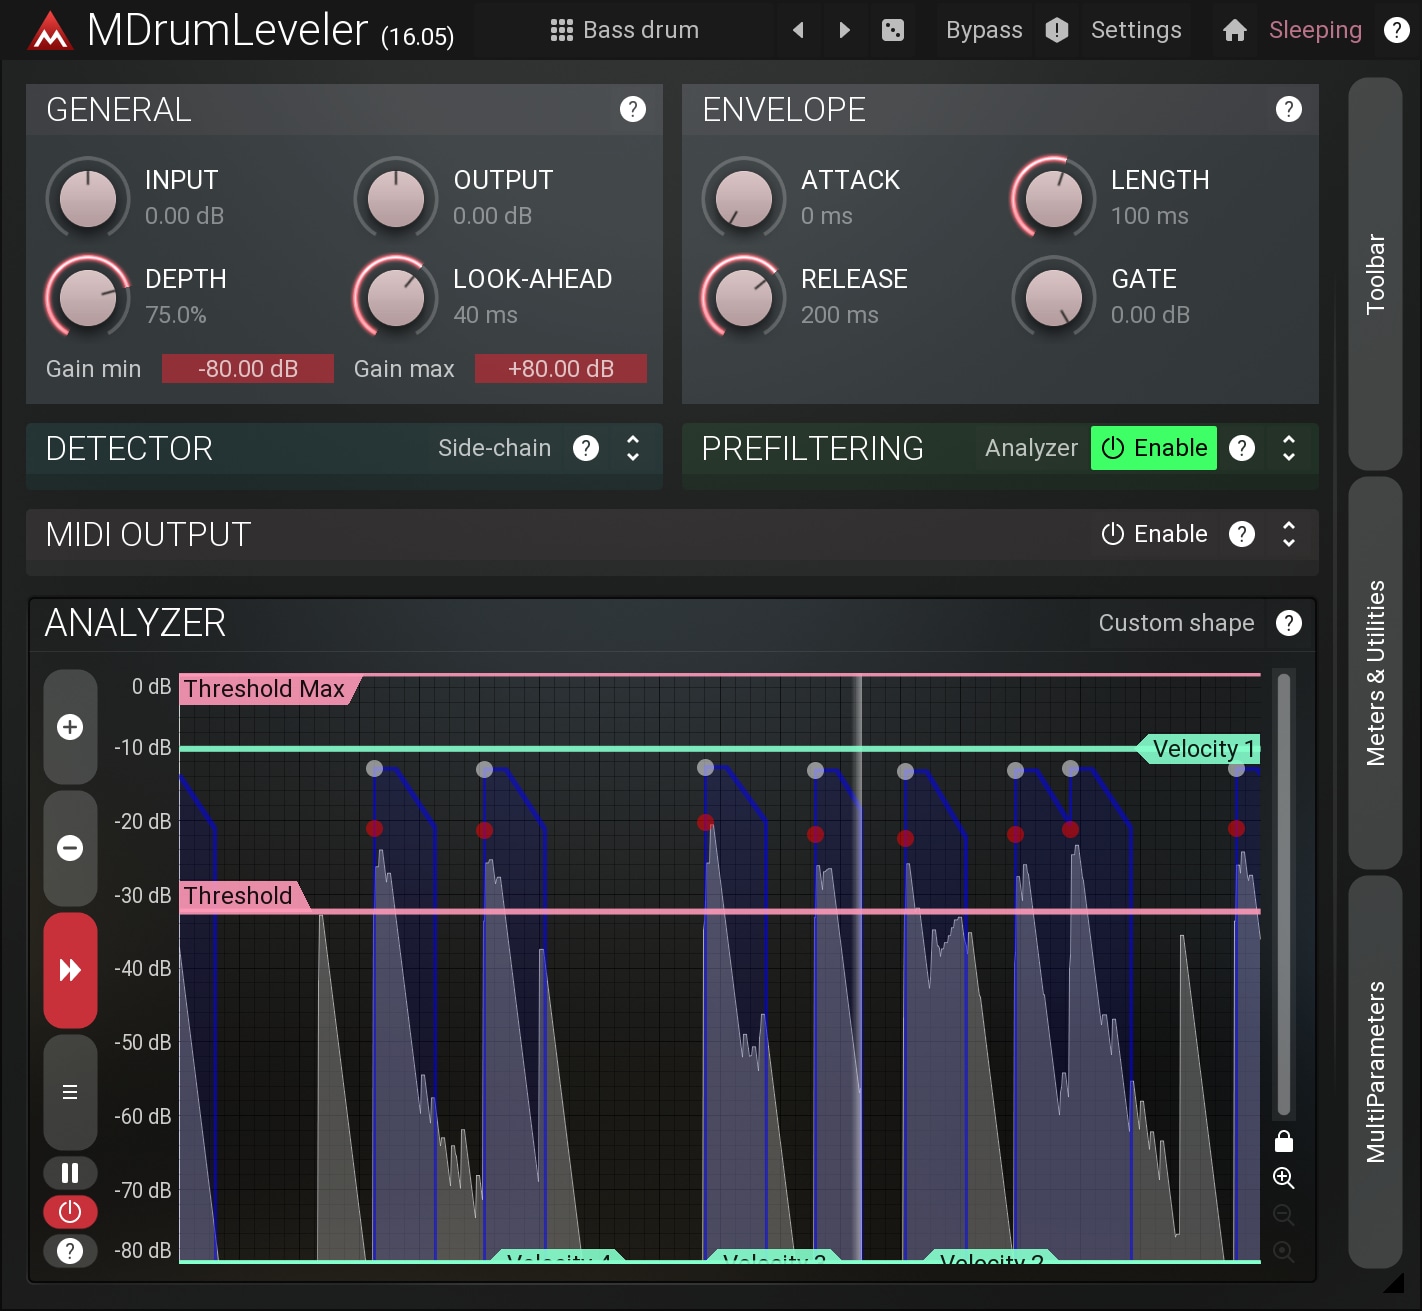Open the Toolbar side tab

point(1375,274)
